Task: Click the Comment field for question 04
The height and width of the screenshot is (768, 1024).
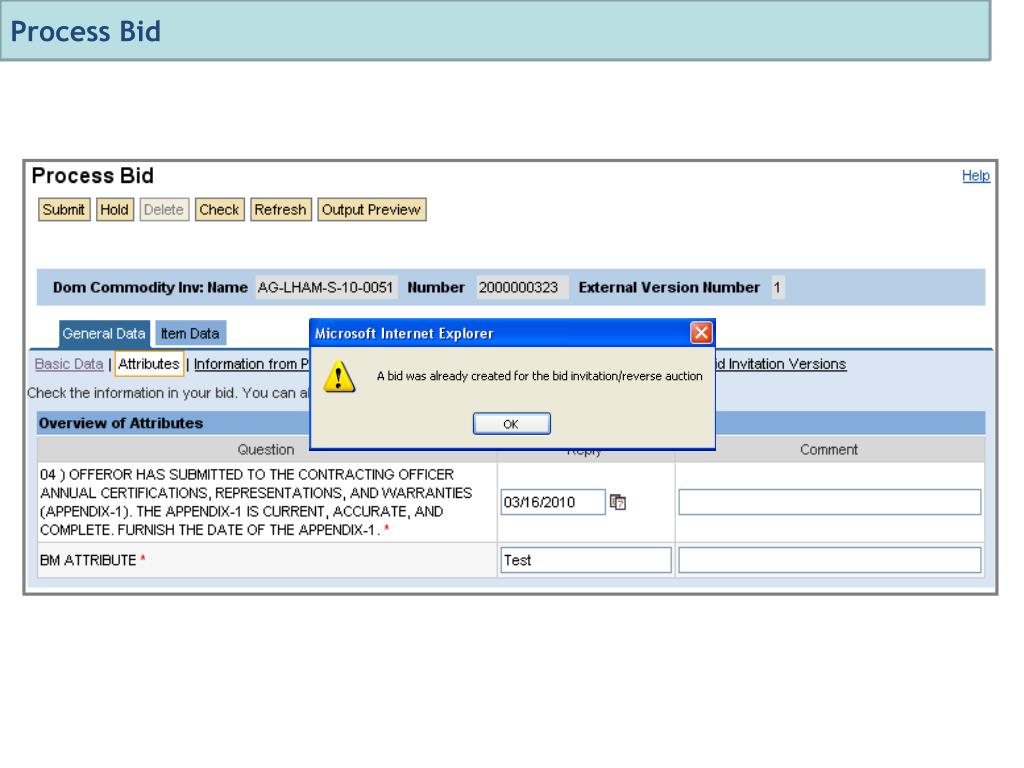Action: tap(829, 502)
